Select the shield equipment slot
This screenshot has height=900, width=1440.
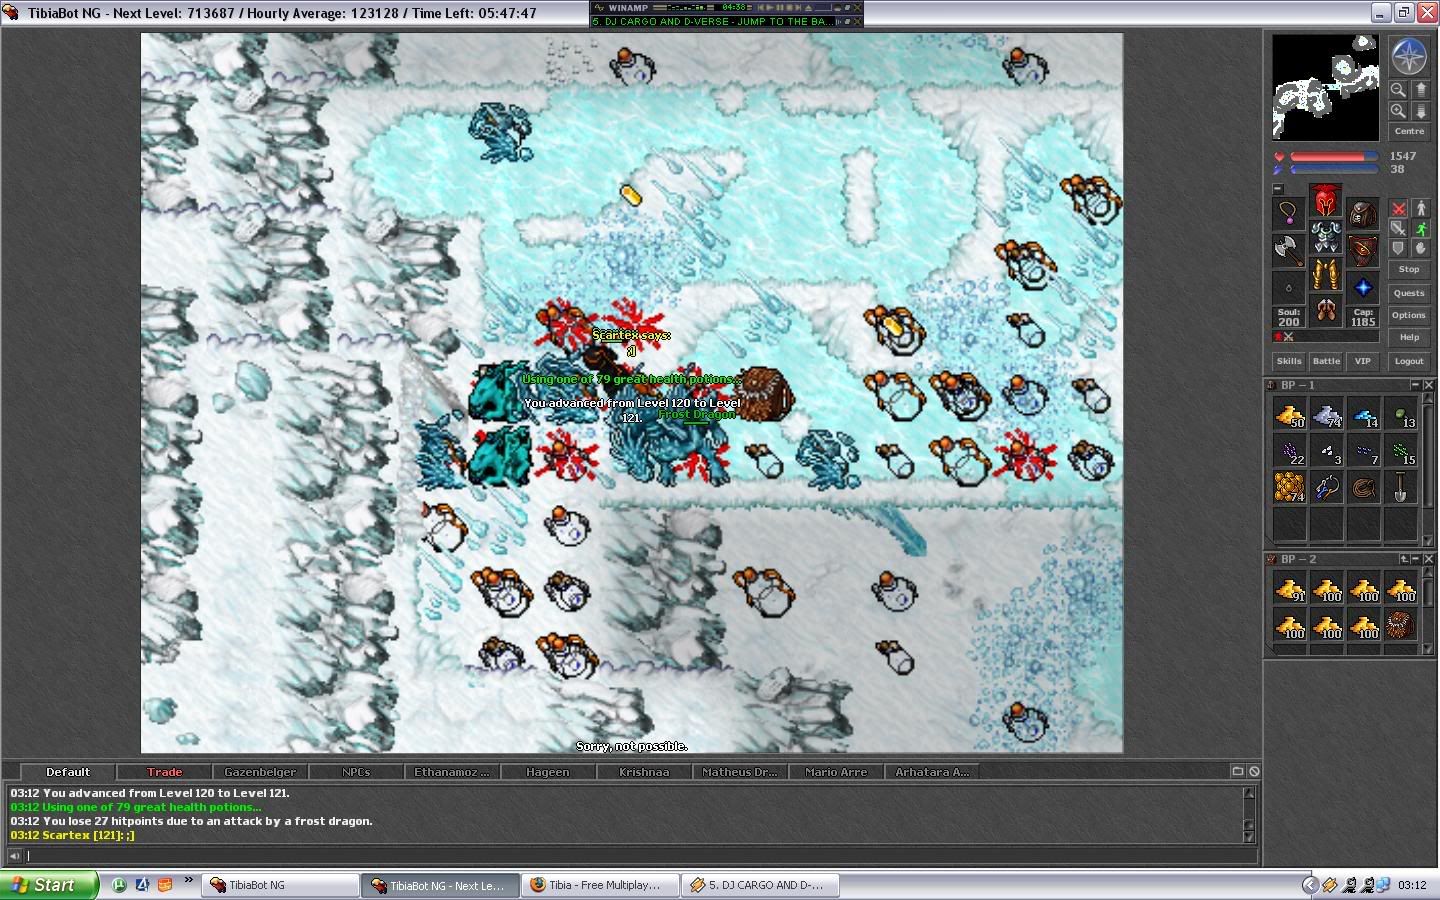click(1363, 250)
